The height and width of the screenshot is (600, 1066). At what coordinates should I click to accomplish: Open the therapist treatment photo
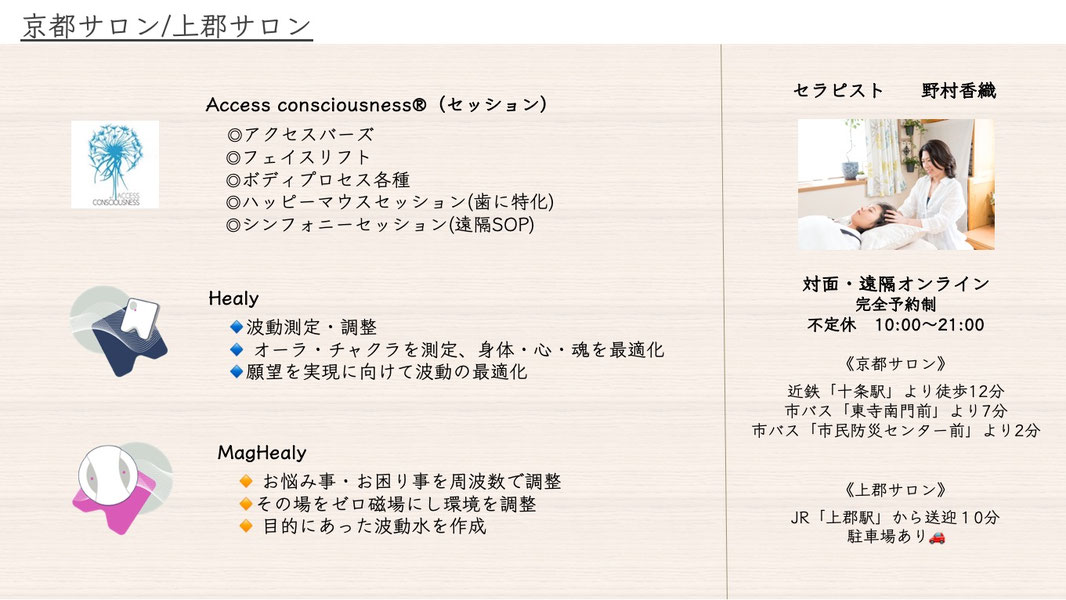tap(895, 185)
